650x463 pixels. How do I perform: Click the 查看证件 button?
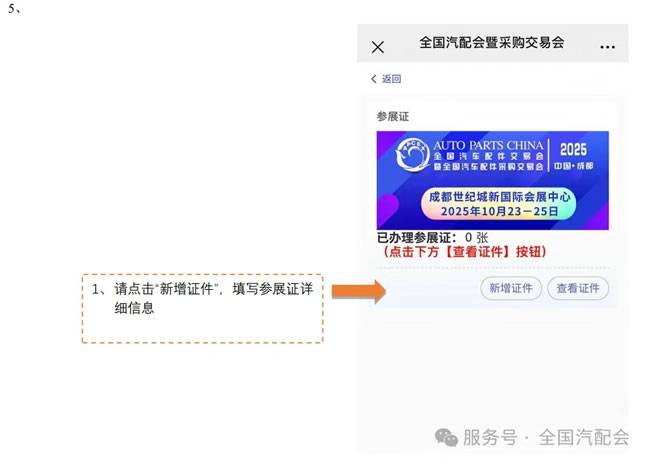coord(578,288)
